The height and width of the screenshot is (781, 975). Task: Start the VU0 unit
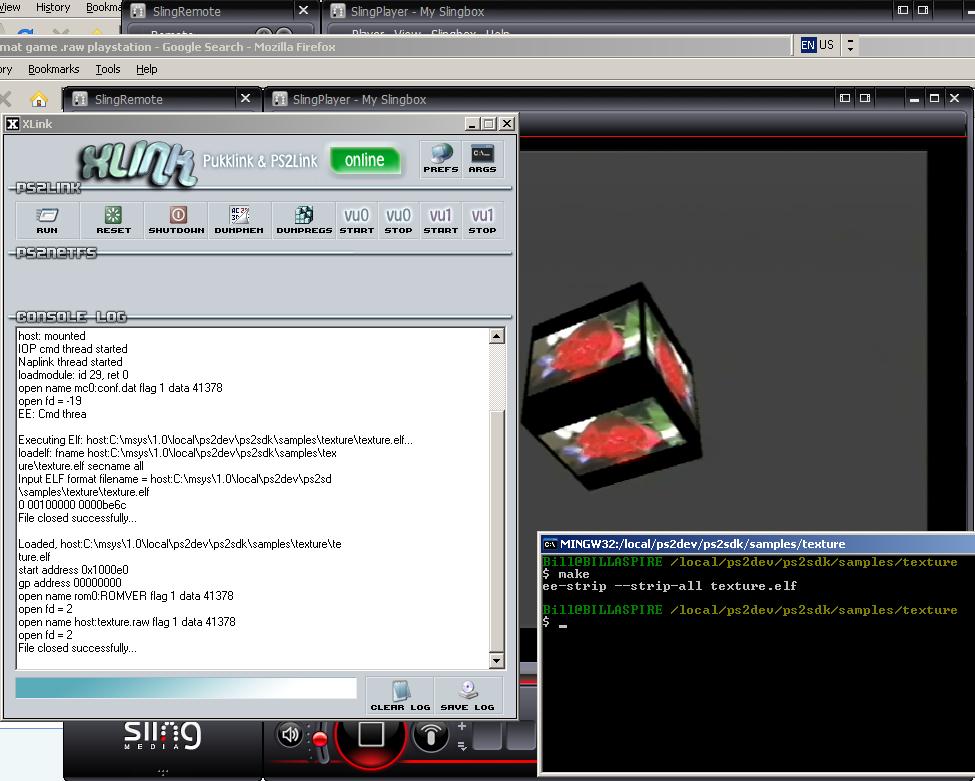356,219
